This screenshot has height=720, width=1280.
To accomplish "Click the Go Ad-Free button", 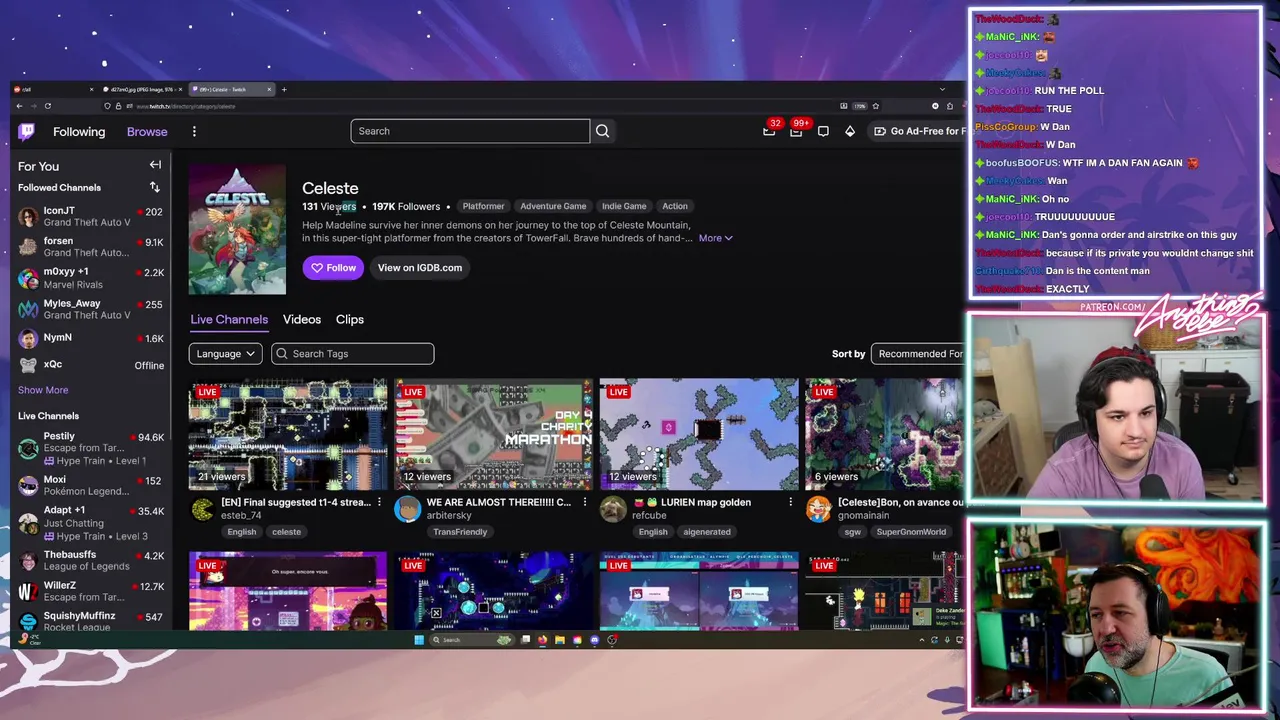I will [x=915, y=131].
